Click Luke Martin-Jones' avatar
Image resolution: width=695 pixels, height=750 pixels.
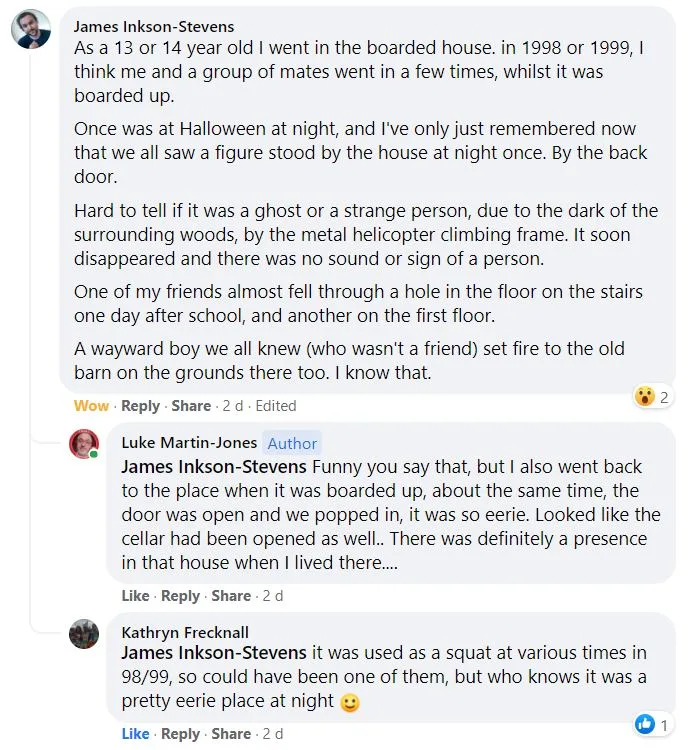point(84,444)
